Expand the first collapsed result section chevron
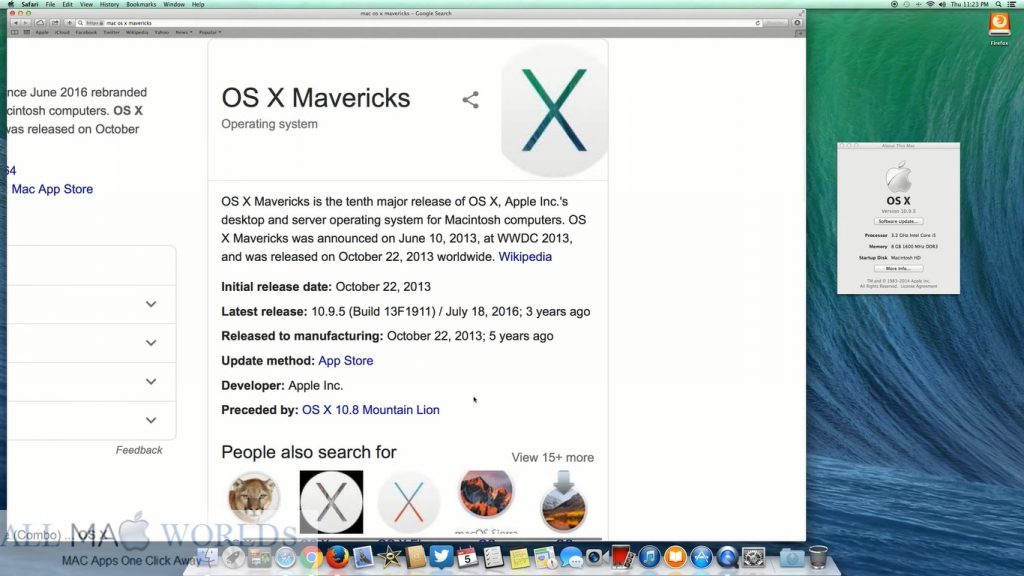 (x=151, y=304)
